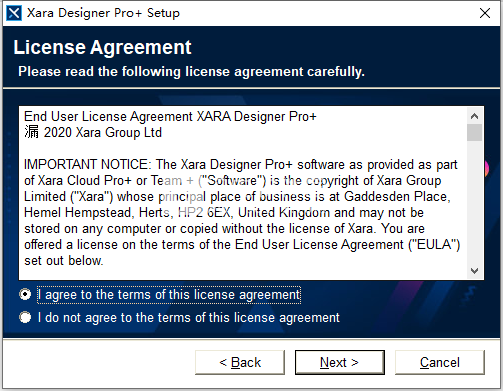
Task: Click the "IMPORTANT NOTICE" paragraph text
Action: point(242,212)
